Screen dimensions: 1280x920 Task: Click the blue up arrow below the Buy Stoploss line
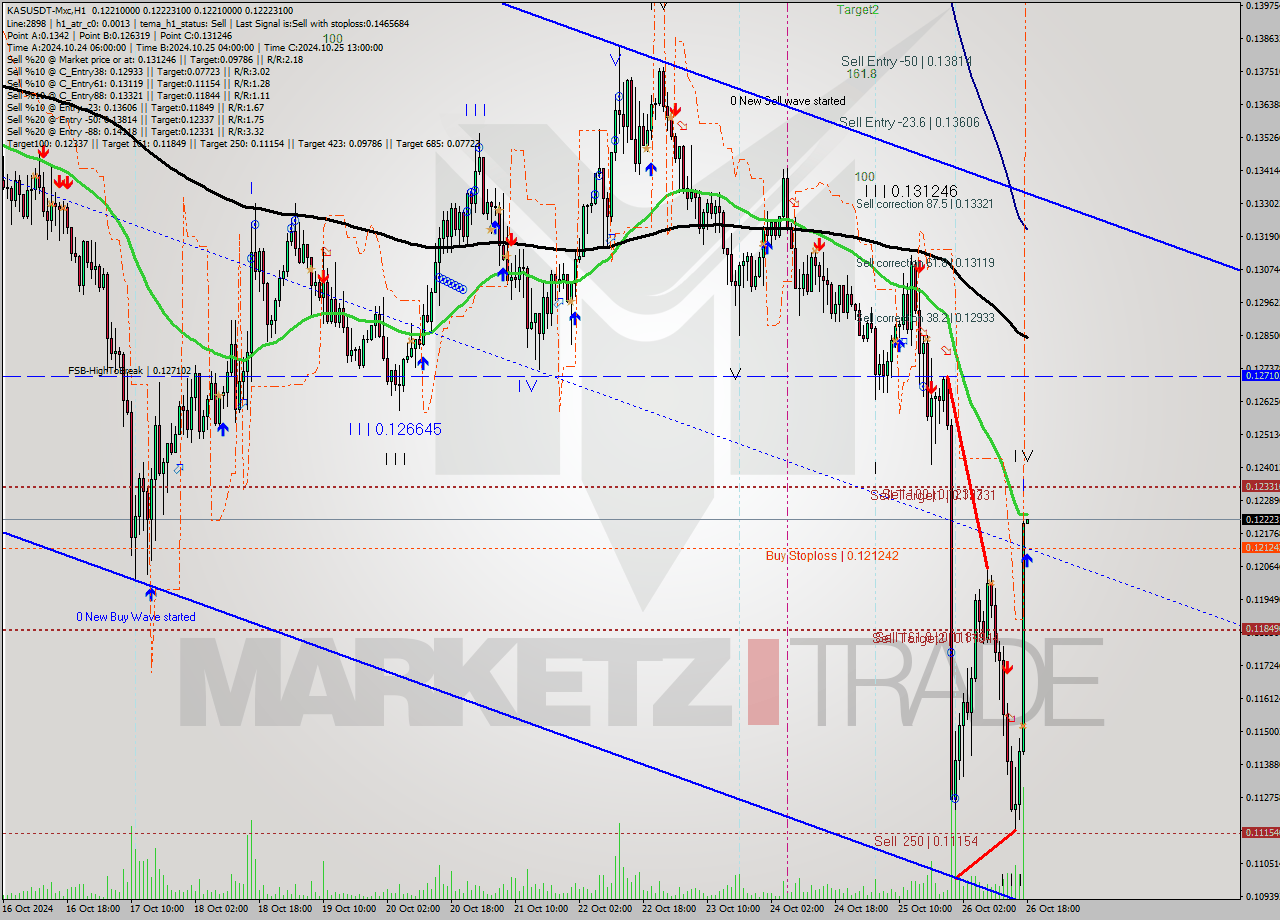coord(1027,559)
